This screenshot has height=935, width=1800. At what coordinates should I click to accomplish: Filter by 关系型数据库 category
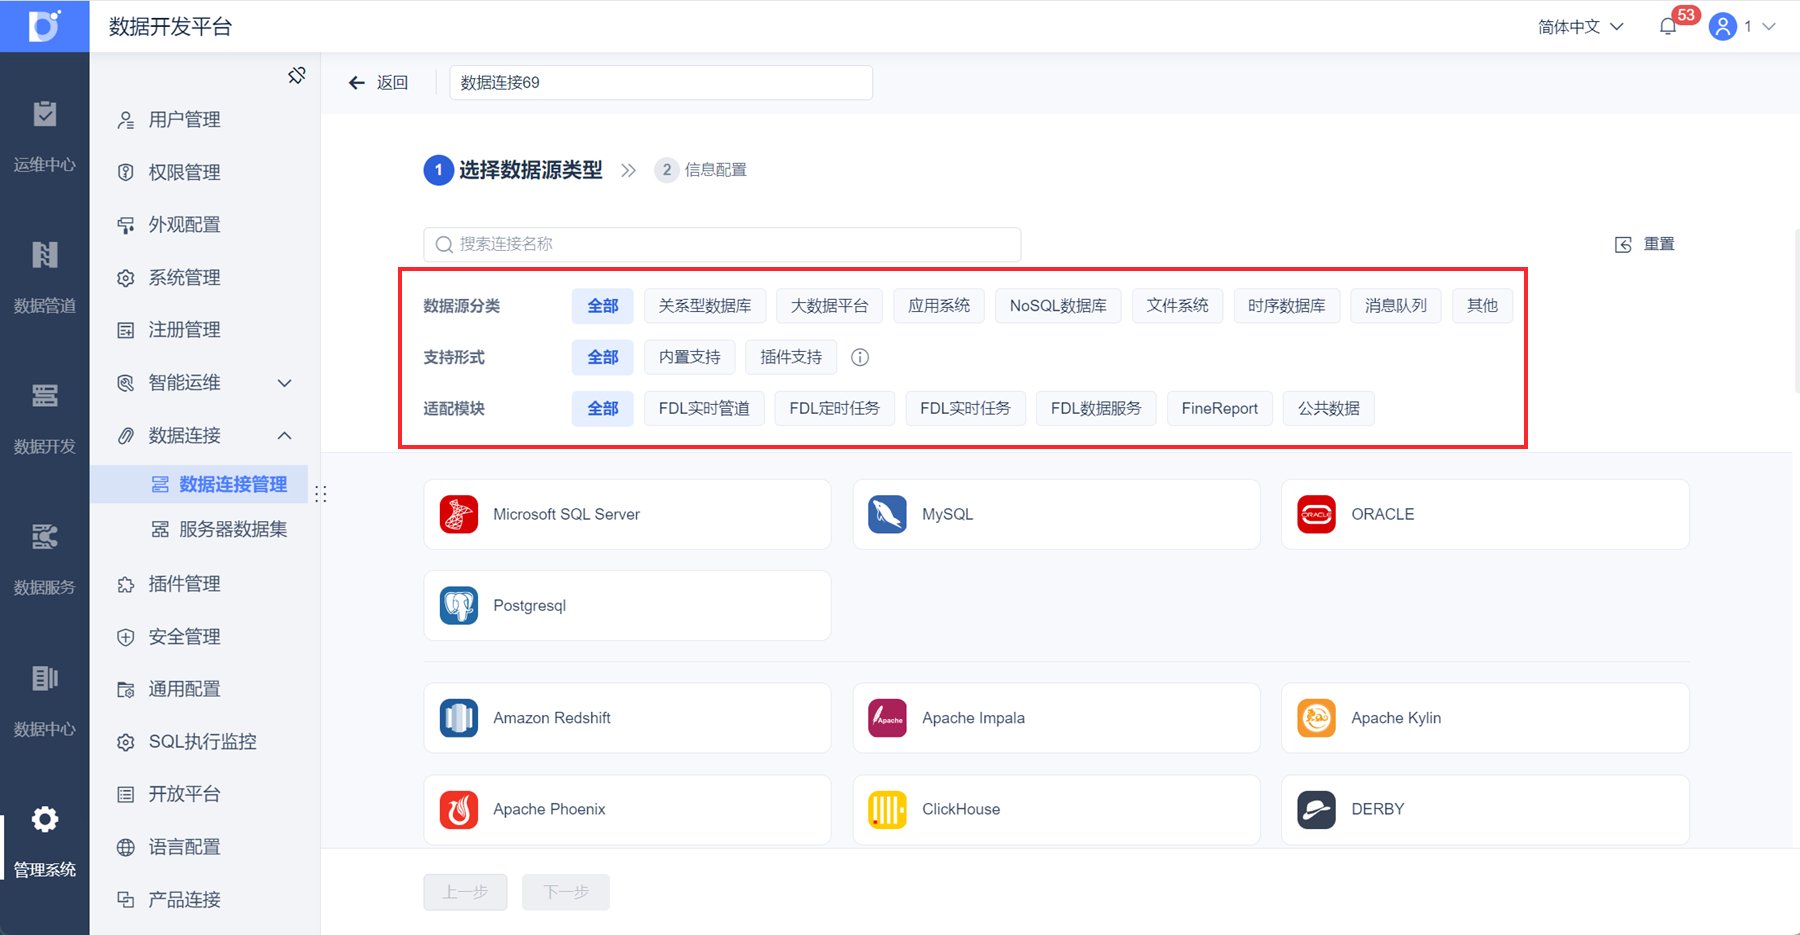[705, 306]
